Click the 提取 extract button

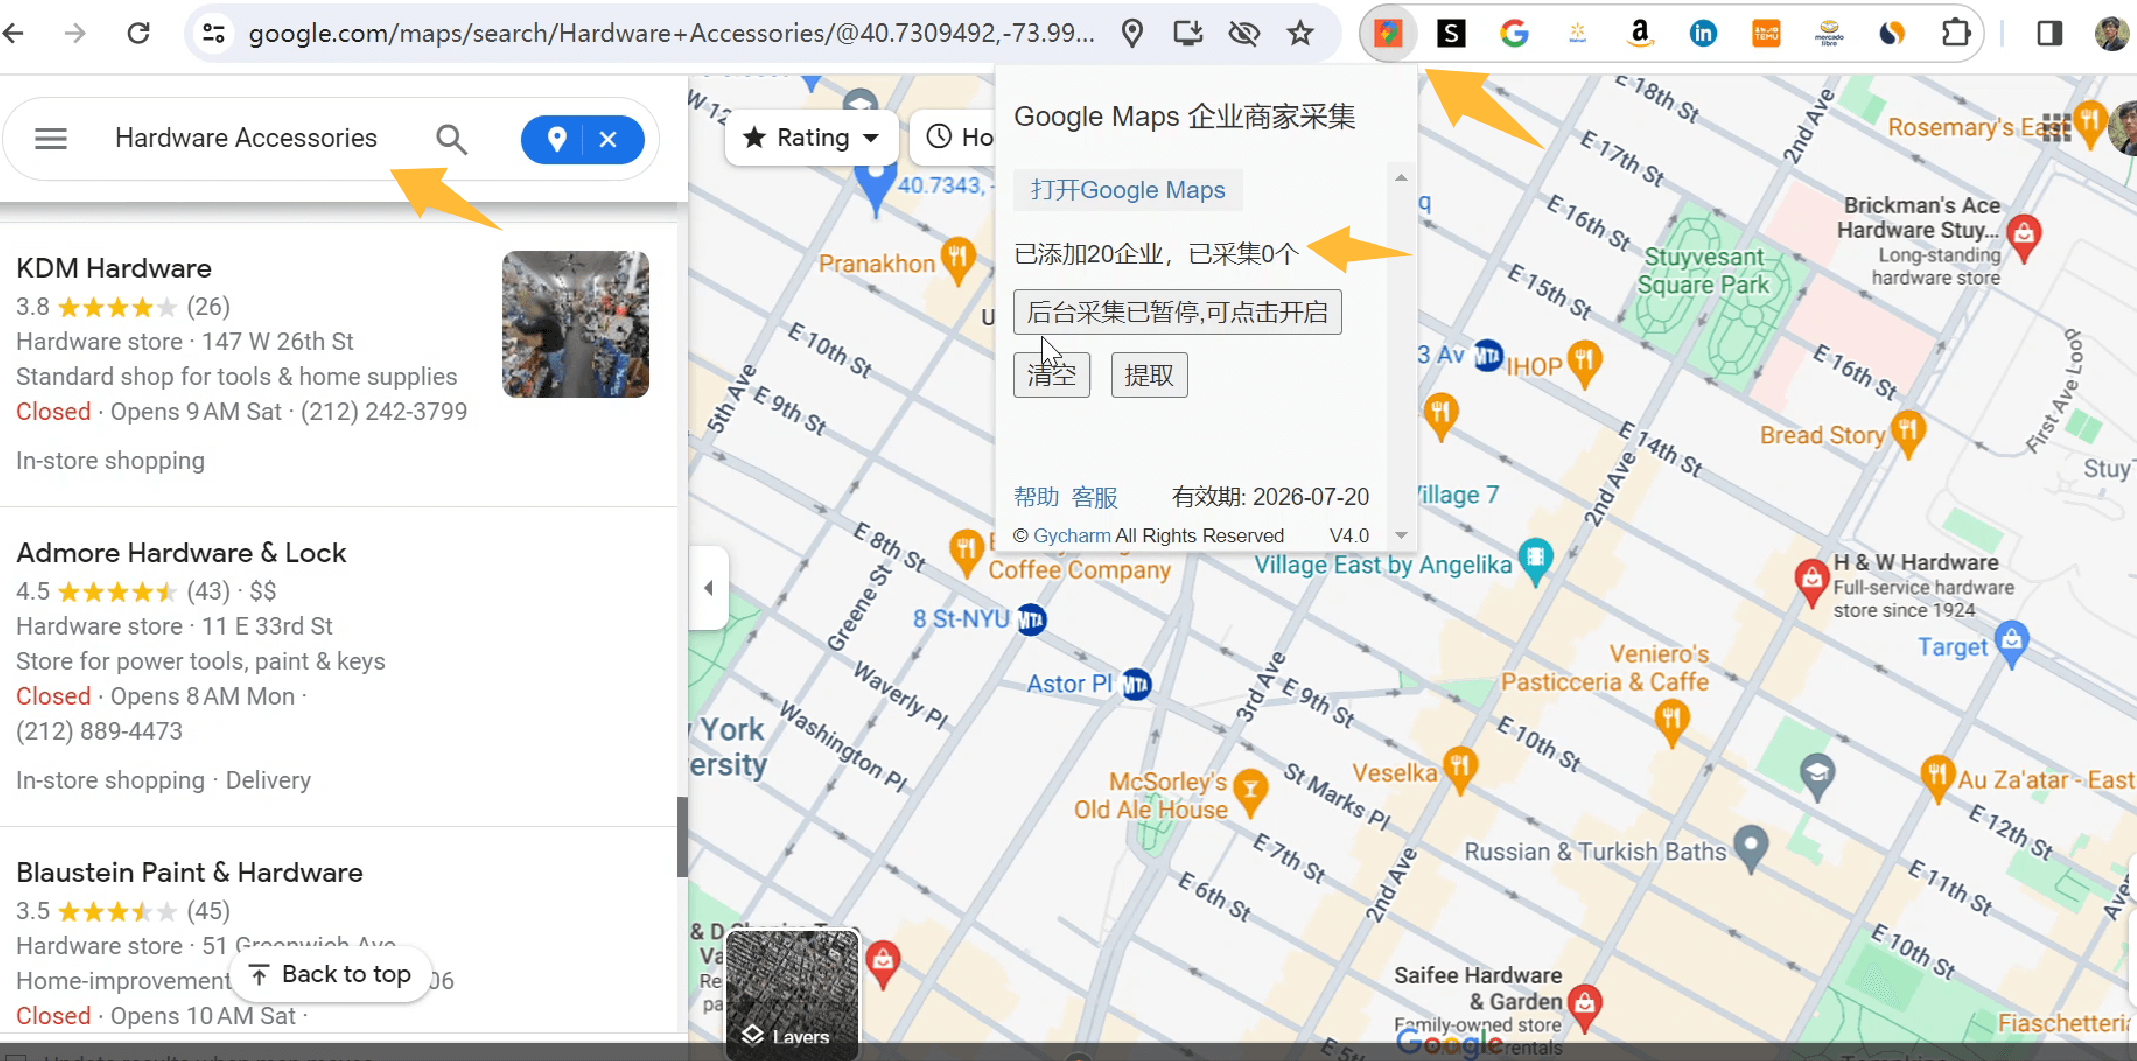pyautogui.click(x=1149, y=375)
